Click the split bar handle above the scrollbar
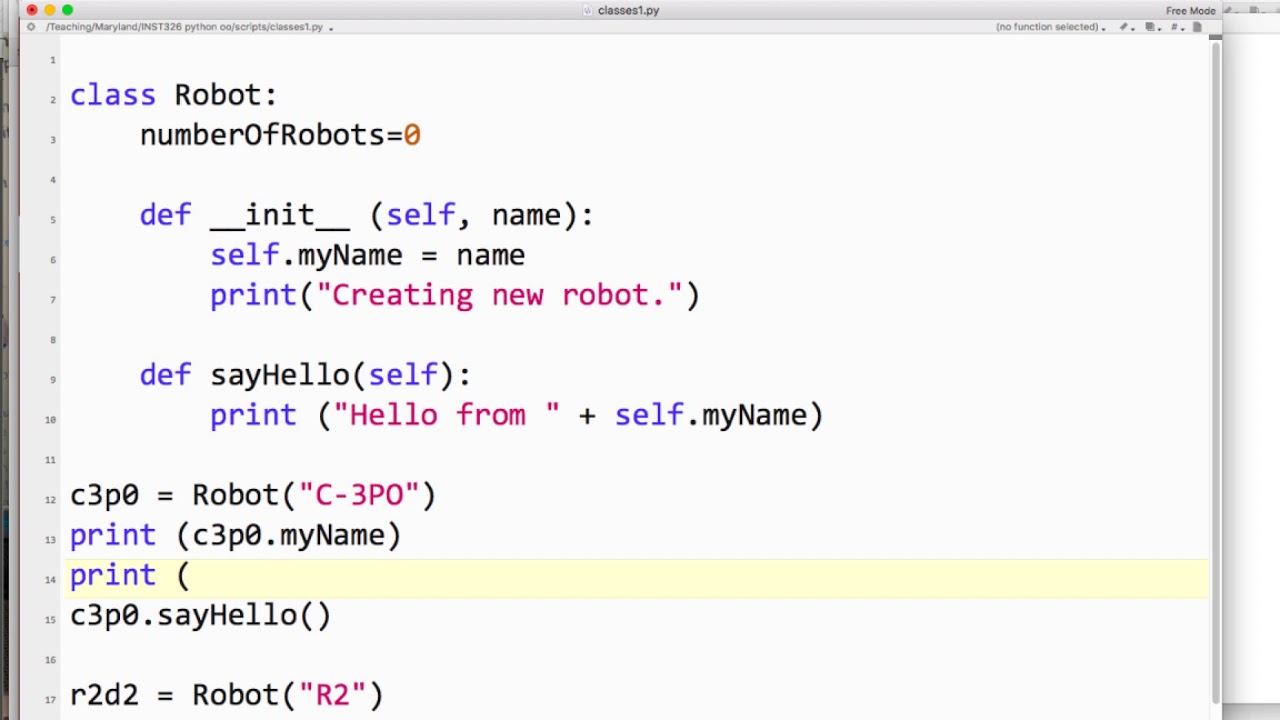This screenshot has width=1280, height=720. click(1215, 38)
